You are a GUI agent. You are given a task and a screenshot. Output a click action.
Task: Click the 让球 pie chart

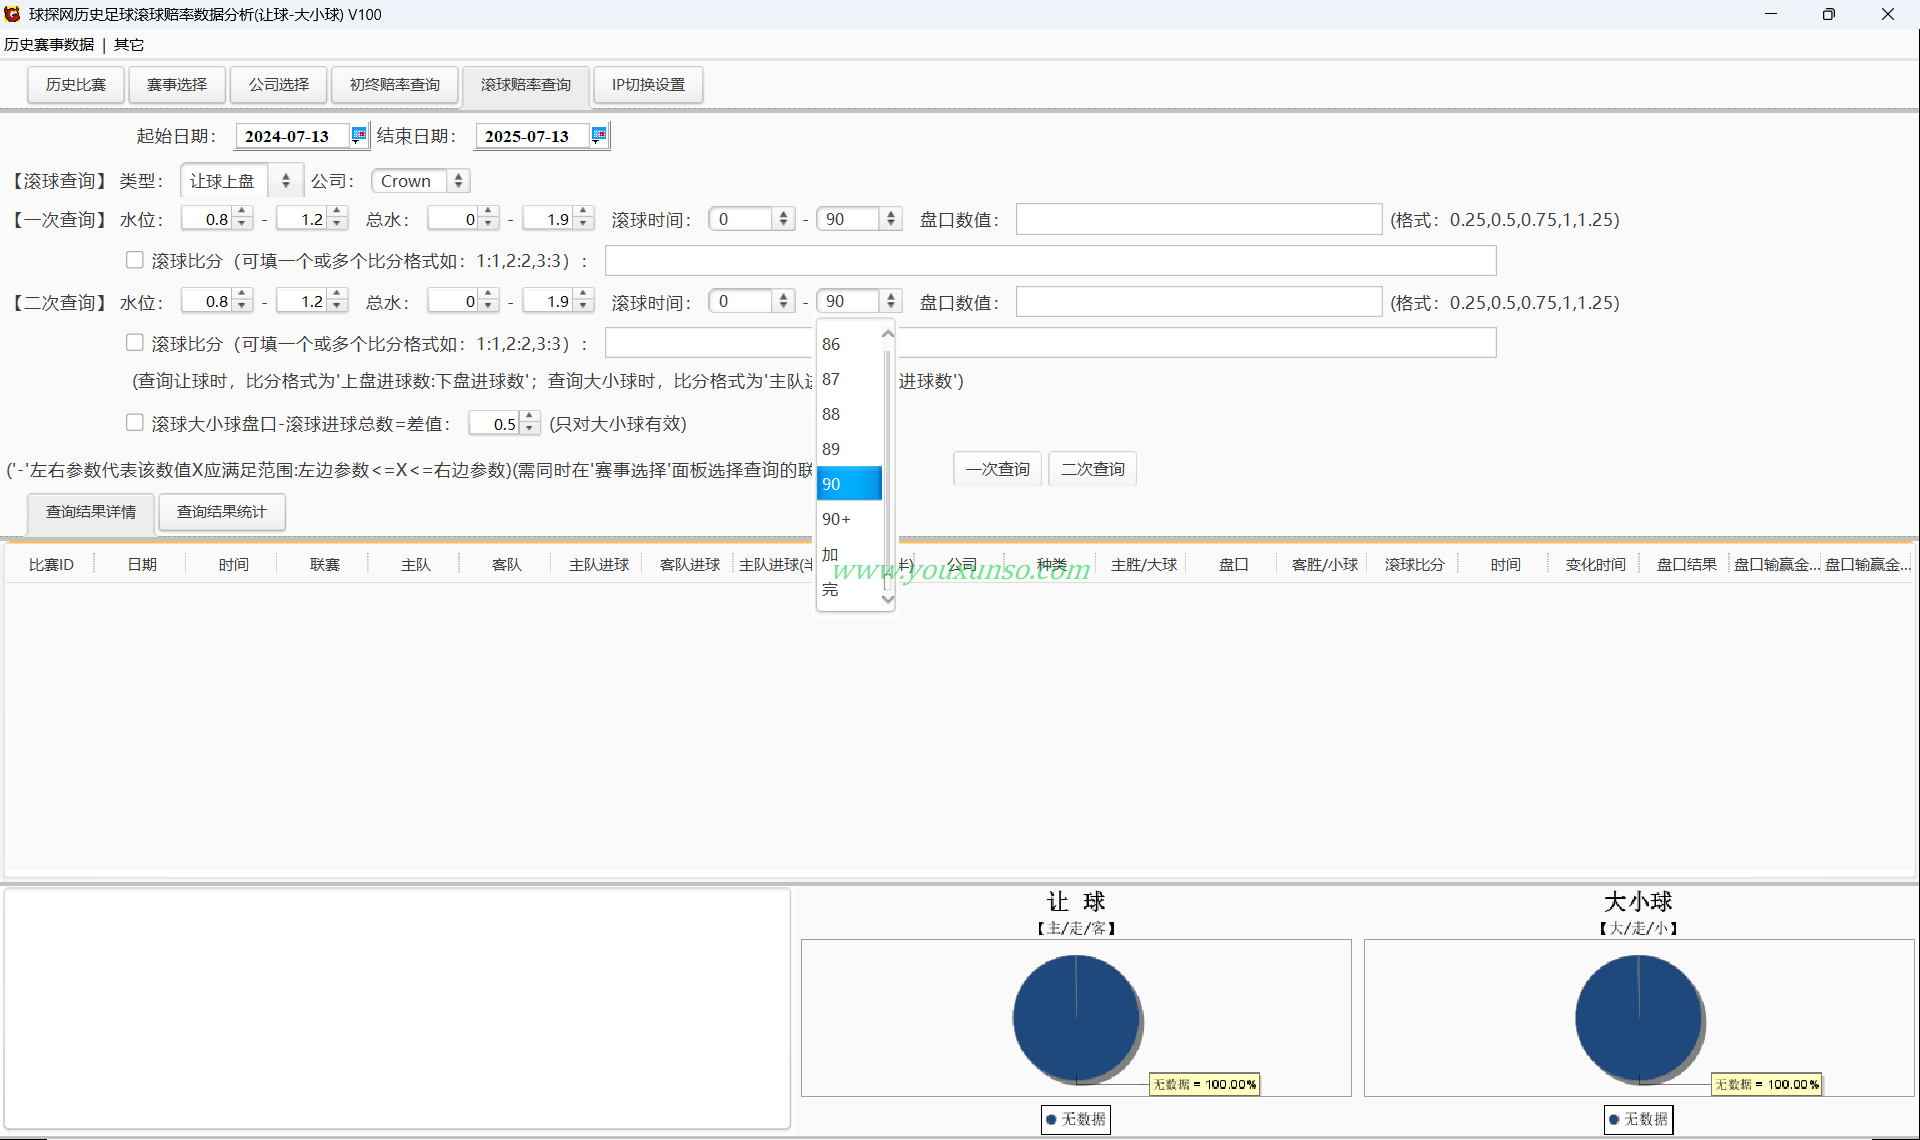coord(1076,1018)
